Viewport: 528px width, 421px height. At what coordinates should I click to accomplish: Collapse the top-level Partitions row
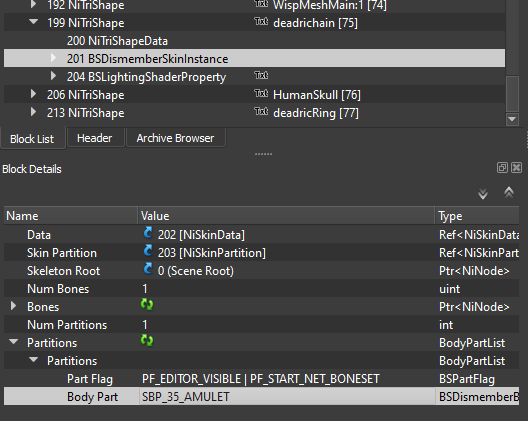coord(14,342)
